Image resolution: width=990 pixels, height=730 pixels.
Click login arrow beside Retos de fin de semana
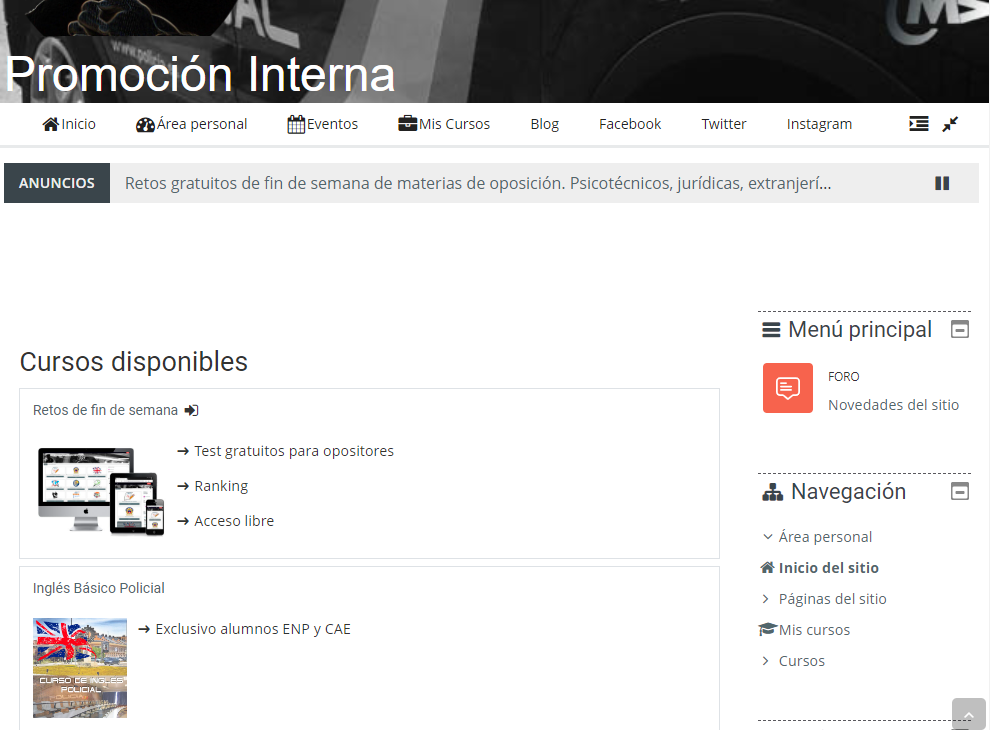[192, 410]
